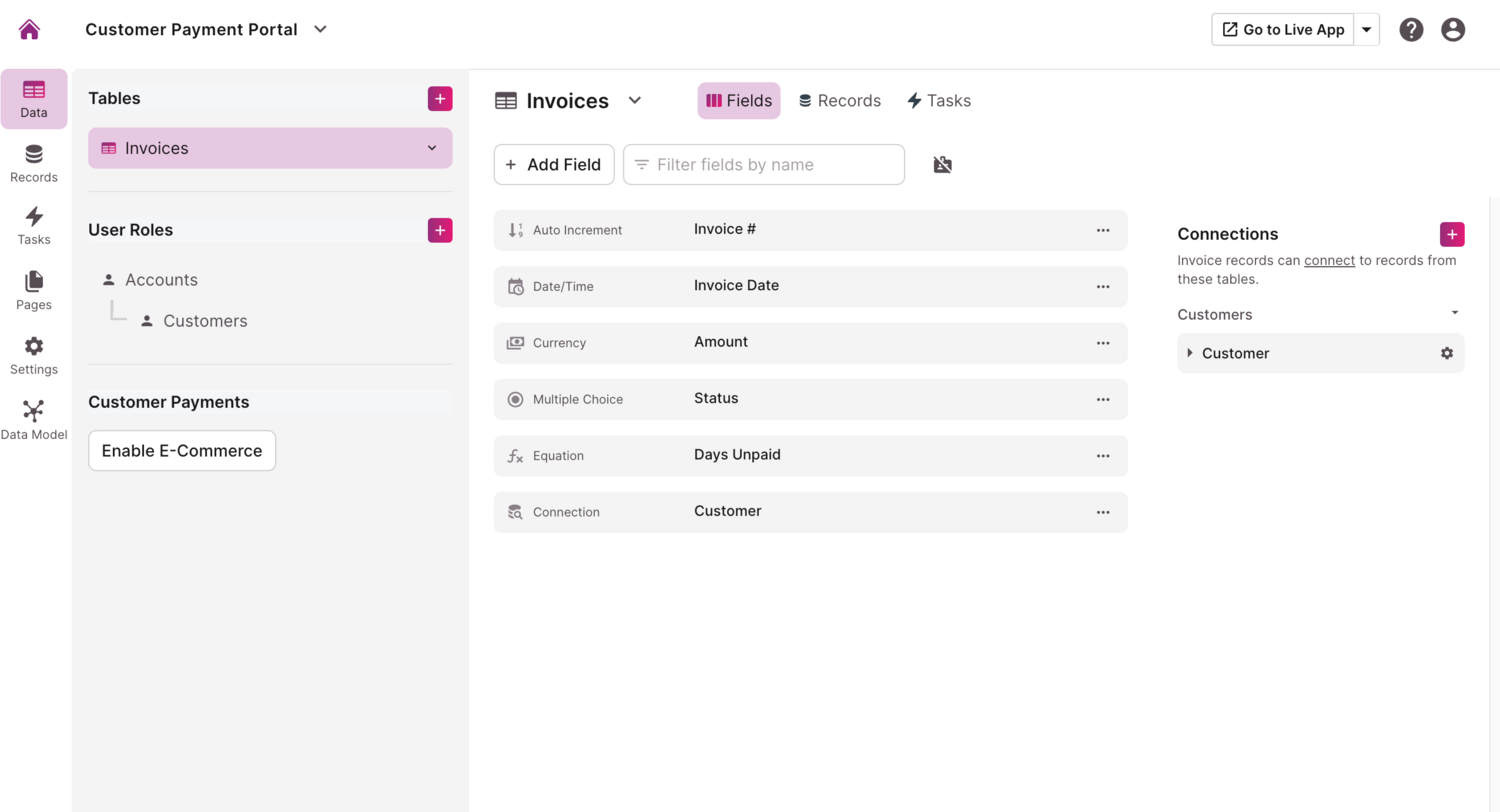Open the Customer Payment Portal app dropdown
The image size is (1500, 812).
coord(320,30)
